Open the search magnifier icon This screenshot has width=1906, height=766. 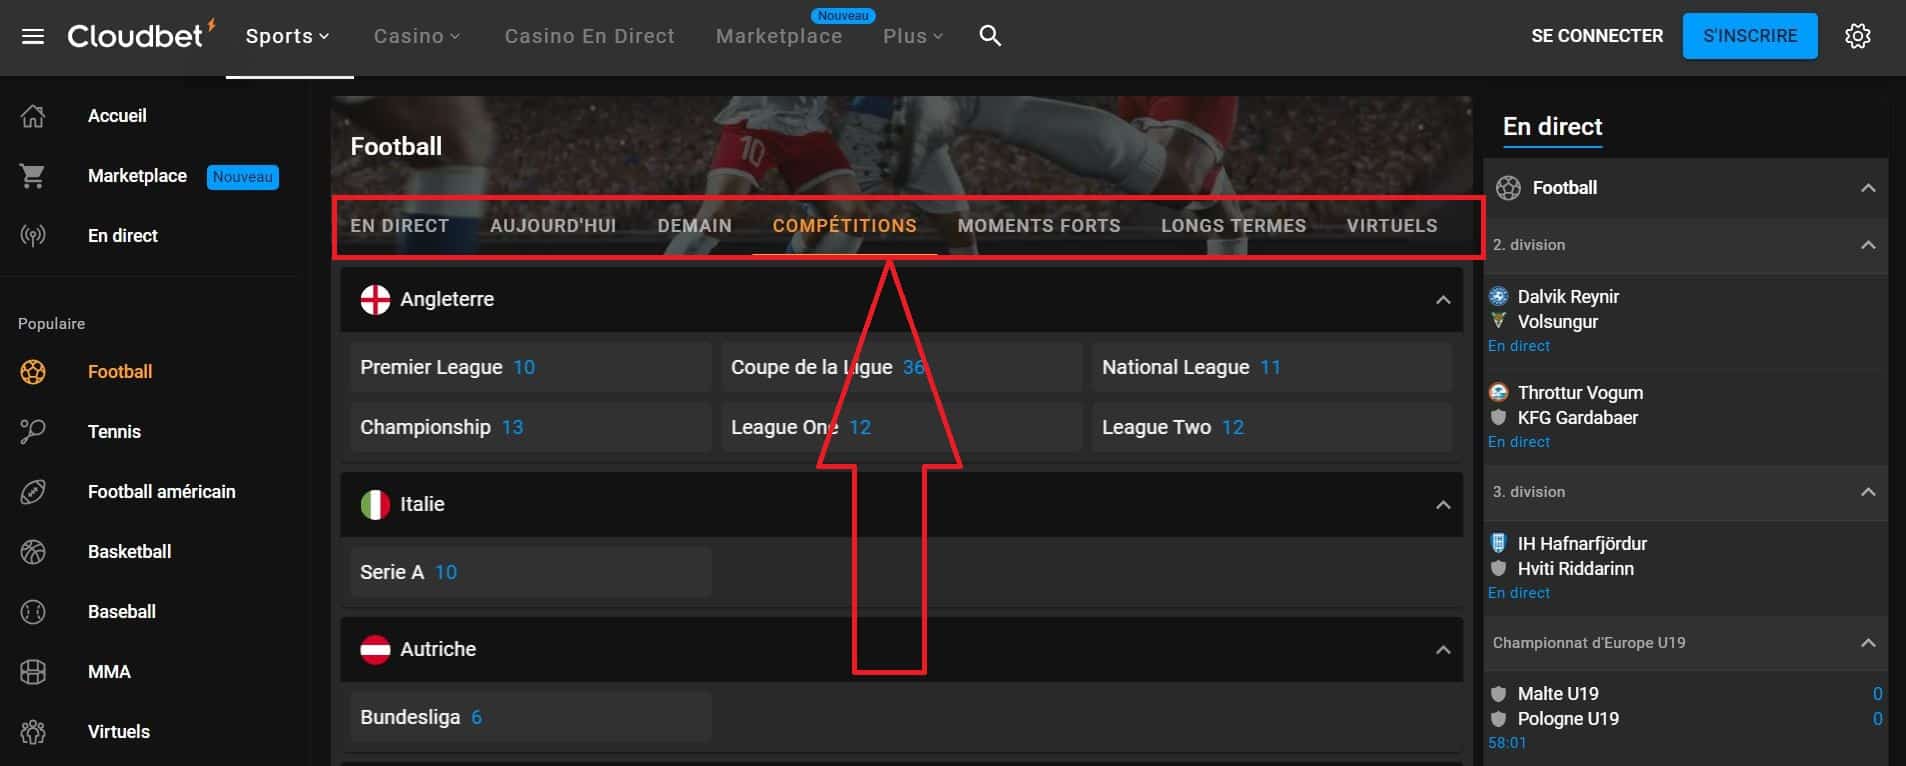(990, 36)
